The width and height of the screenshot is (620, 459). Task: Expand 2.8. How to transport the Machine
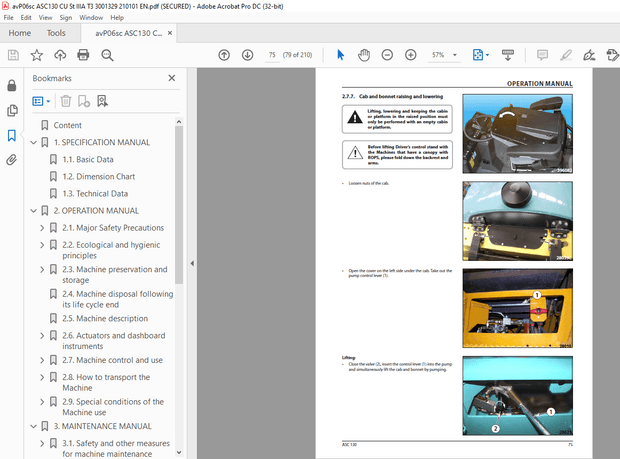tap(42, 377)
